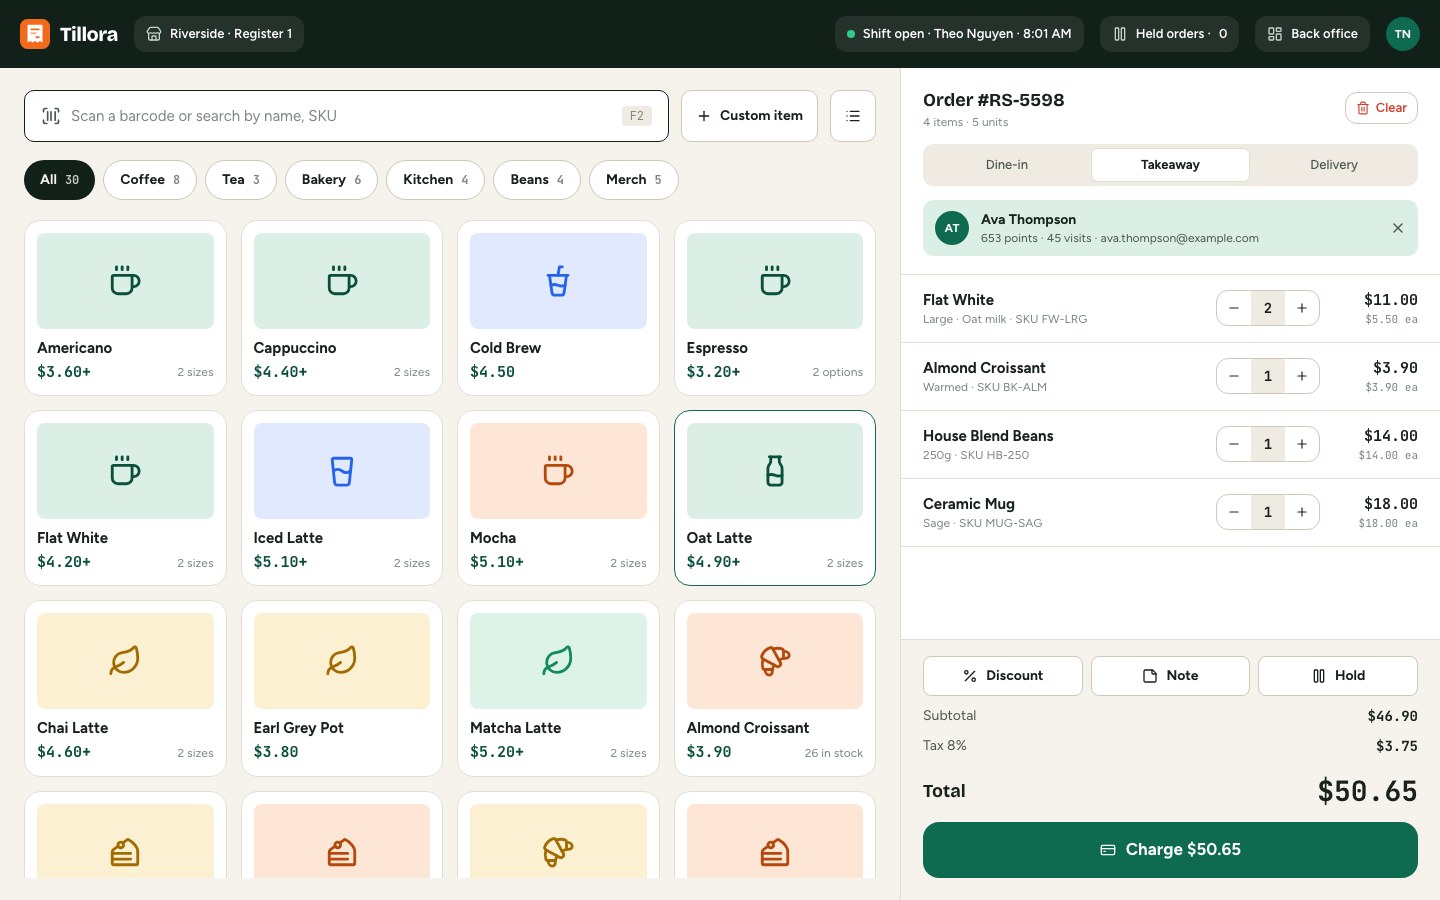Filter products by Tea category
The width and height of the screenshot is (1440, 900).
pos(241,180)
